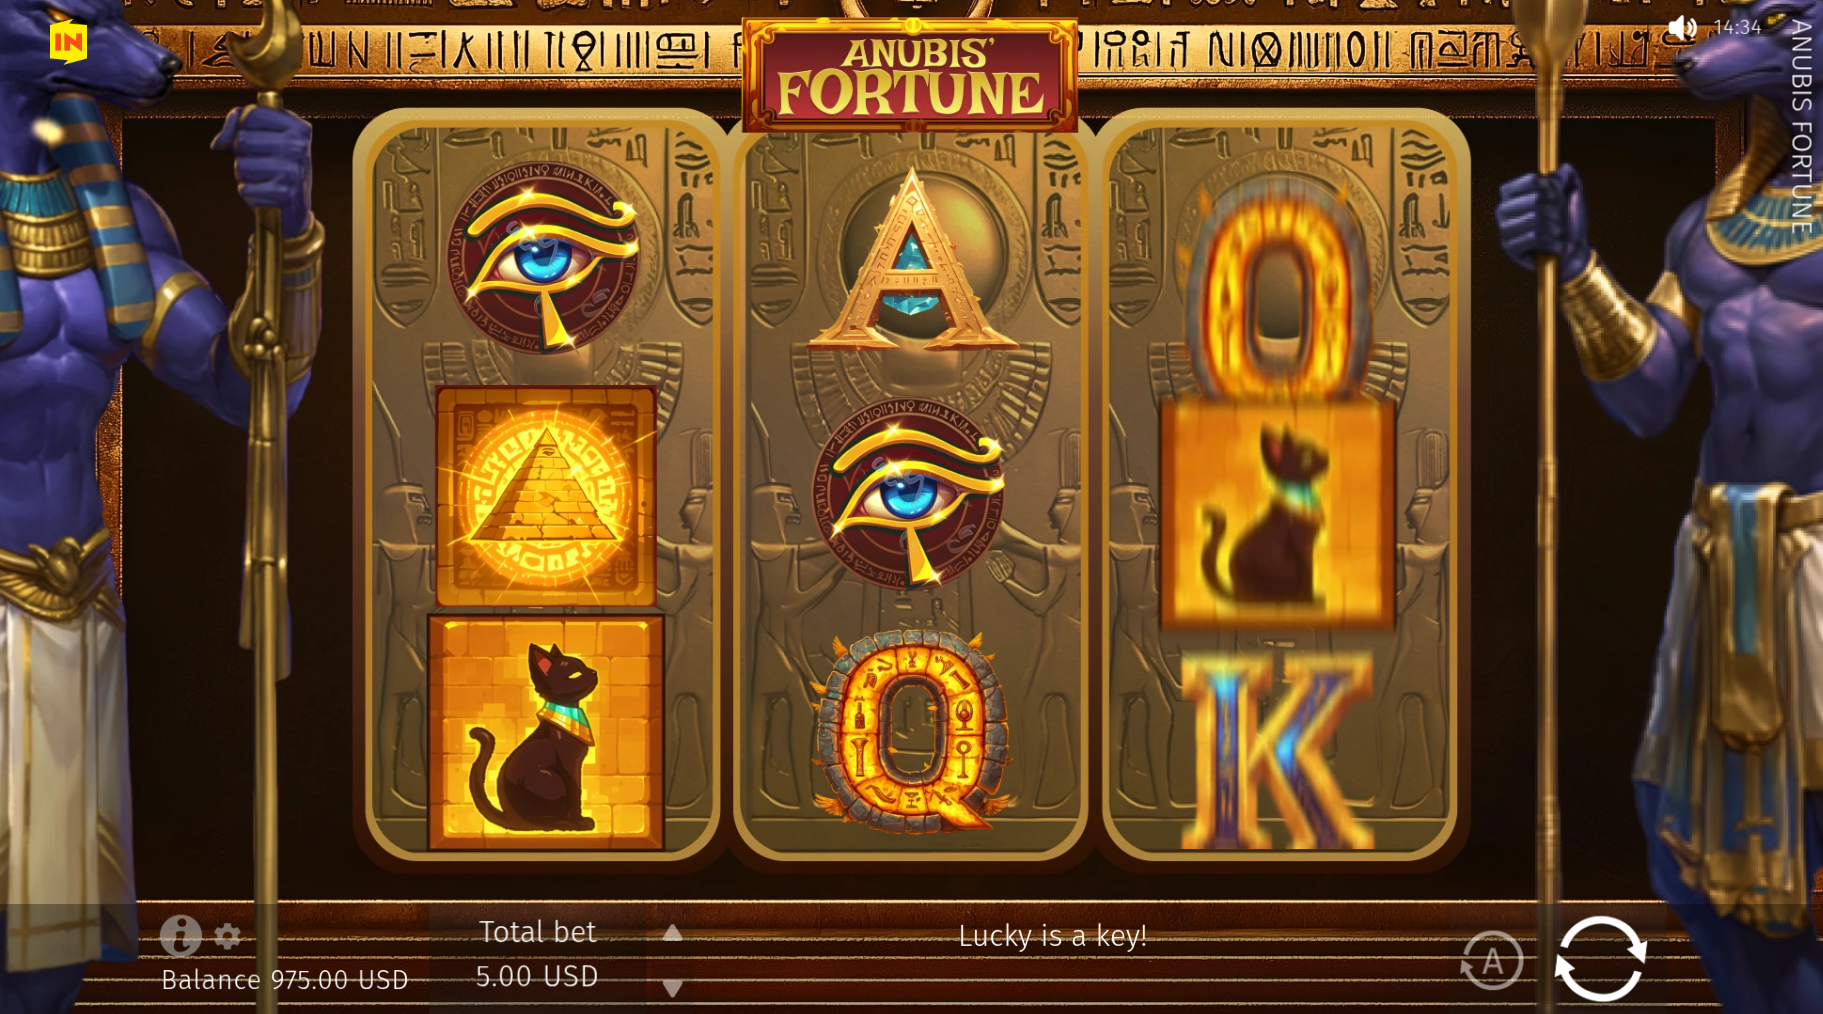This screenshot has height=1014, width=1823.
Task: Decrease total bet with down arrow
Action: pos(672,987)
